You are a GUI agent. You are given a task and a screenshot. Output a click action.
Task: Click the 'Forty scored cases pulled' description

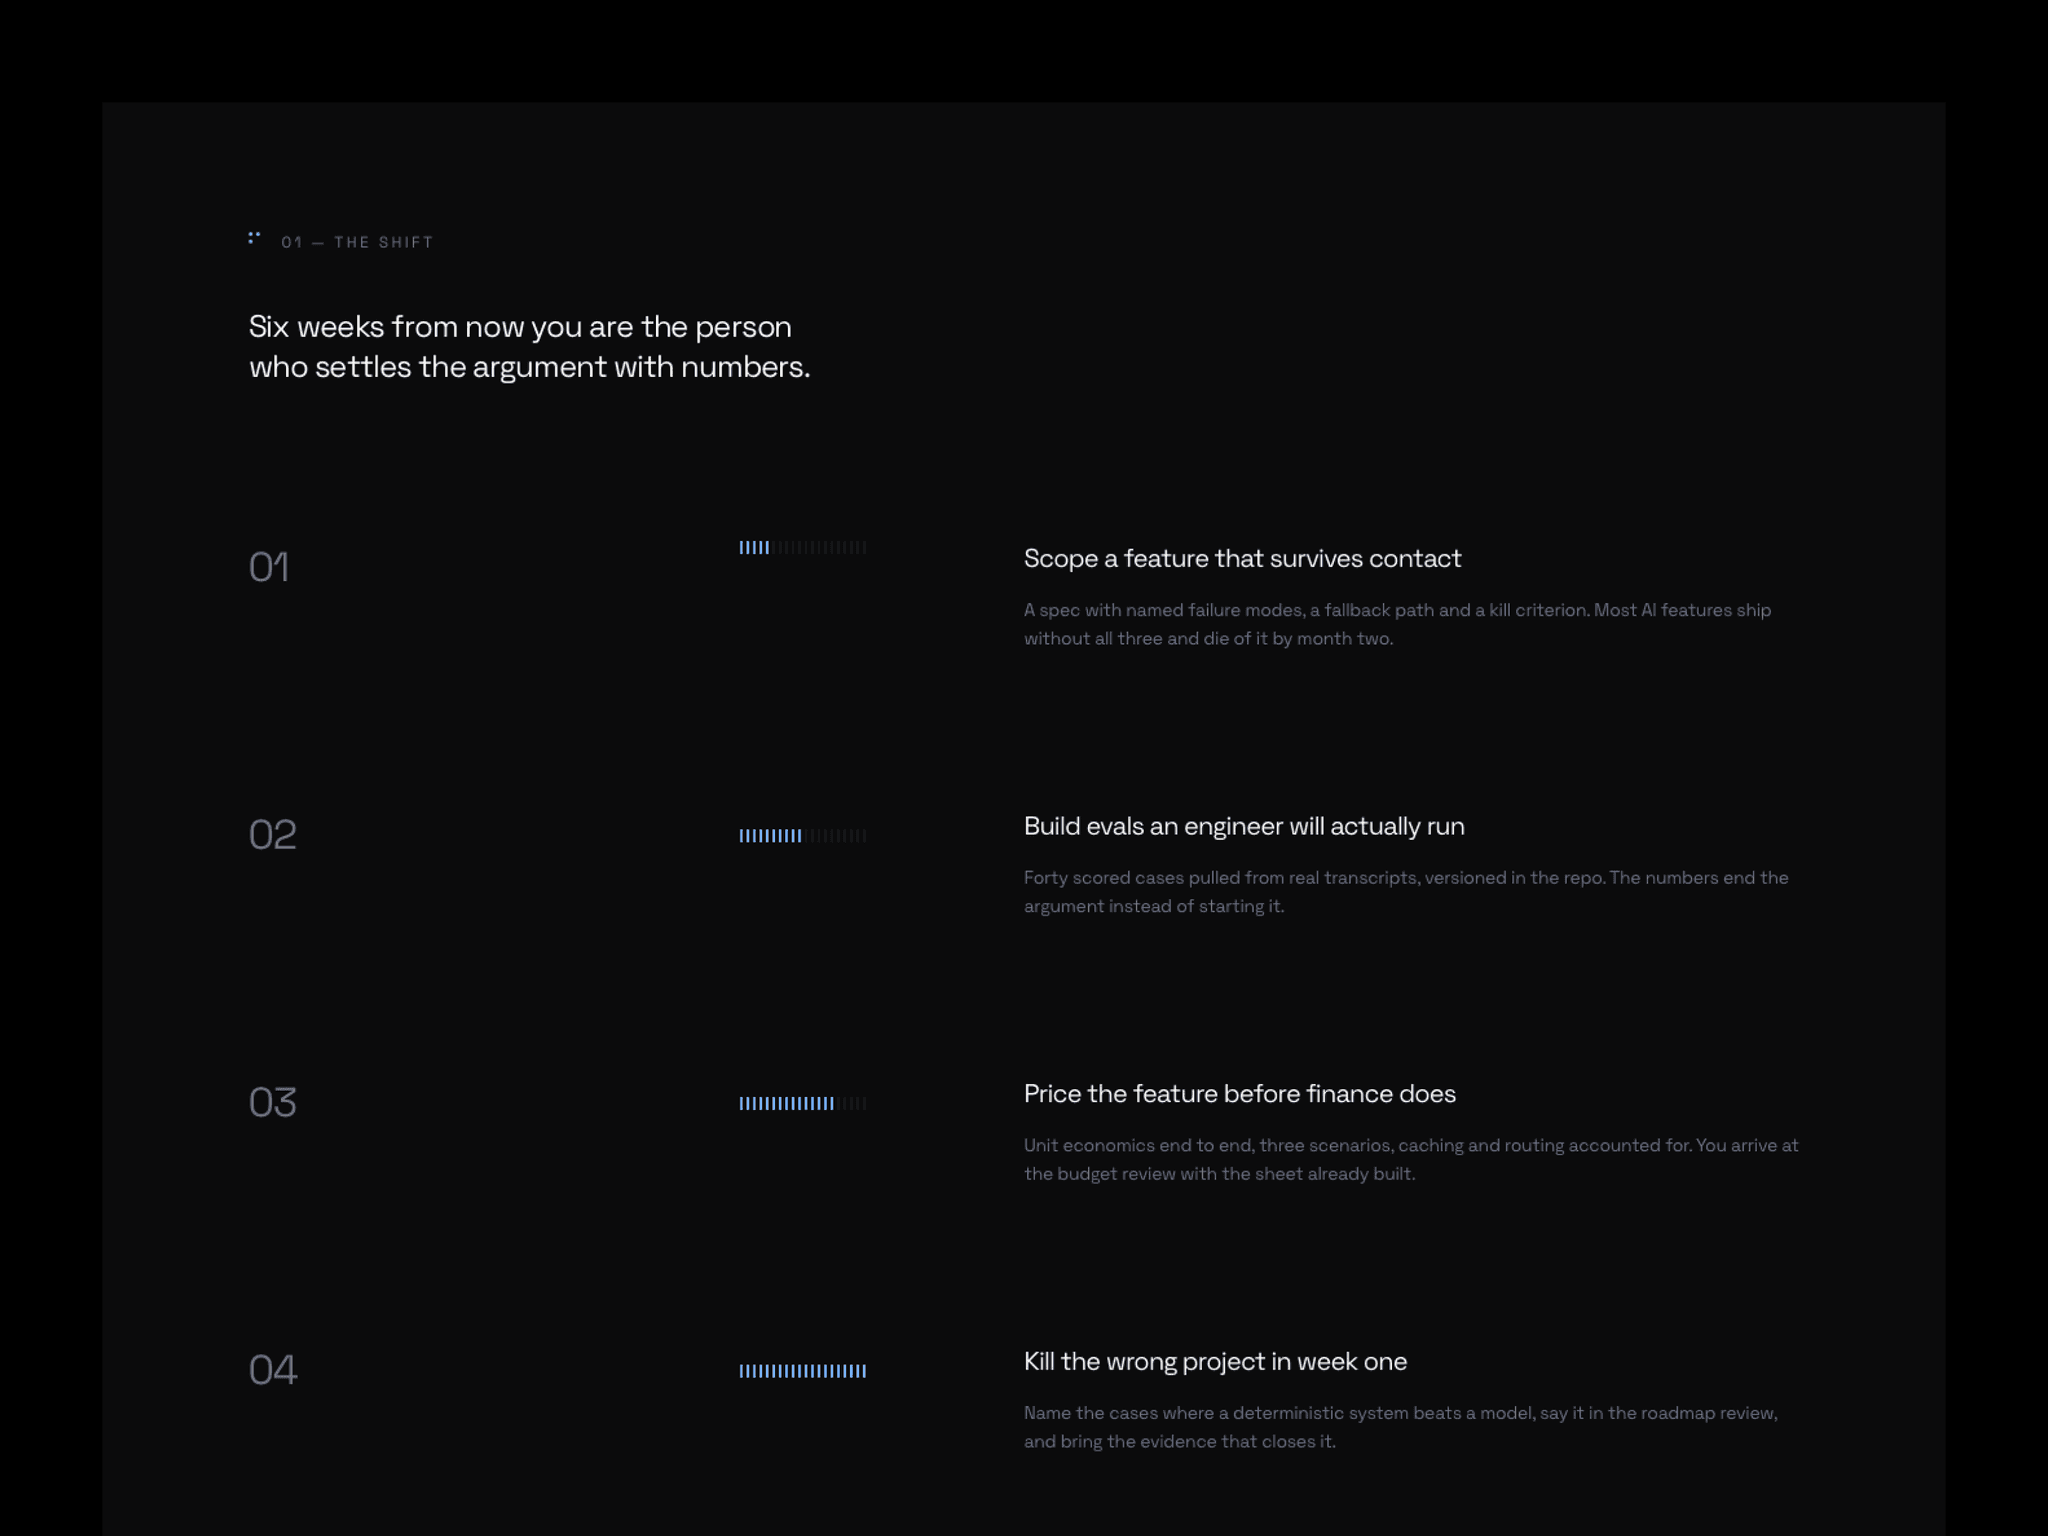1406,891
